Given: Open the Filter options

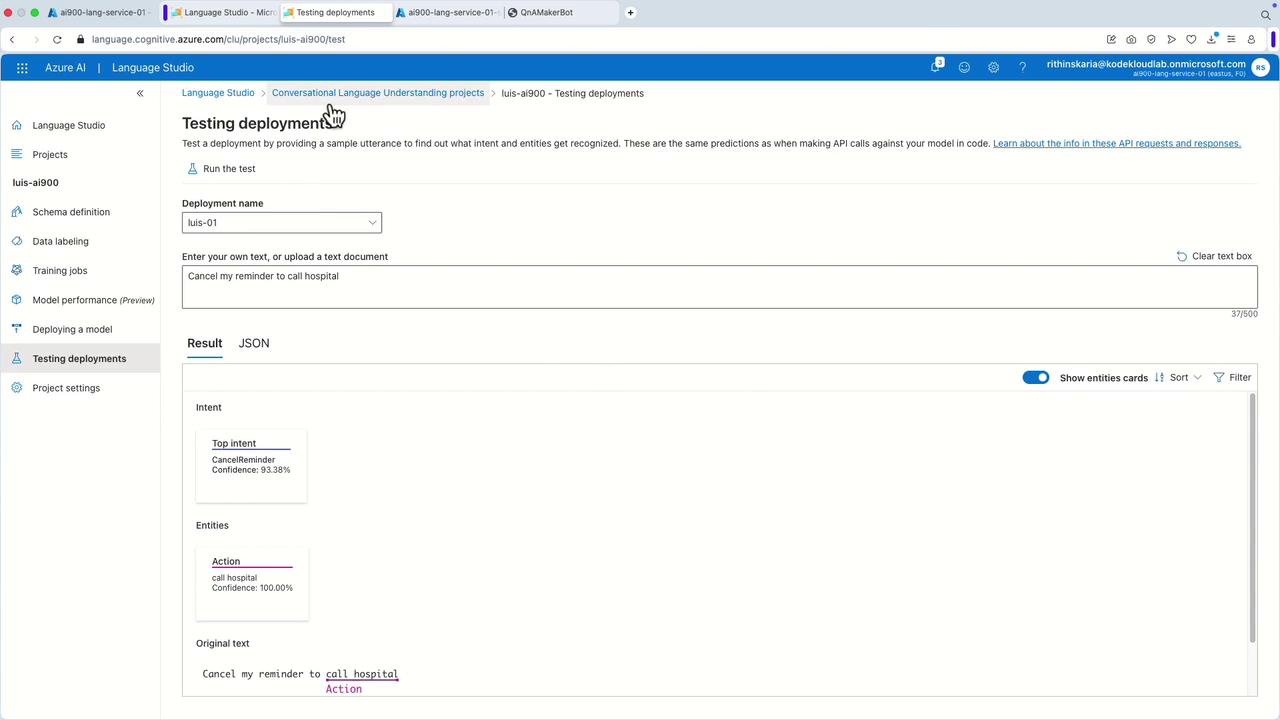Looking at the screenshot, I should 1232,378.
